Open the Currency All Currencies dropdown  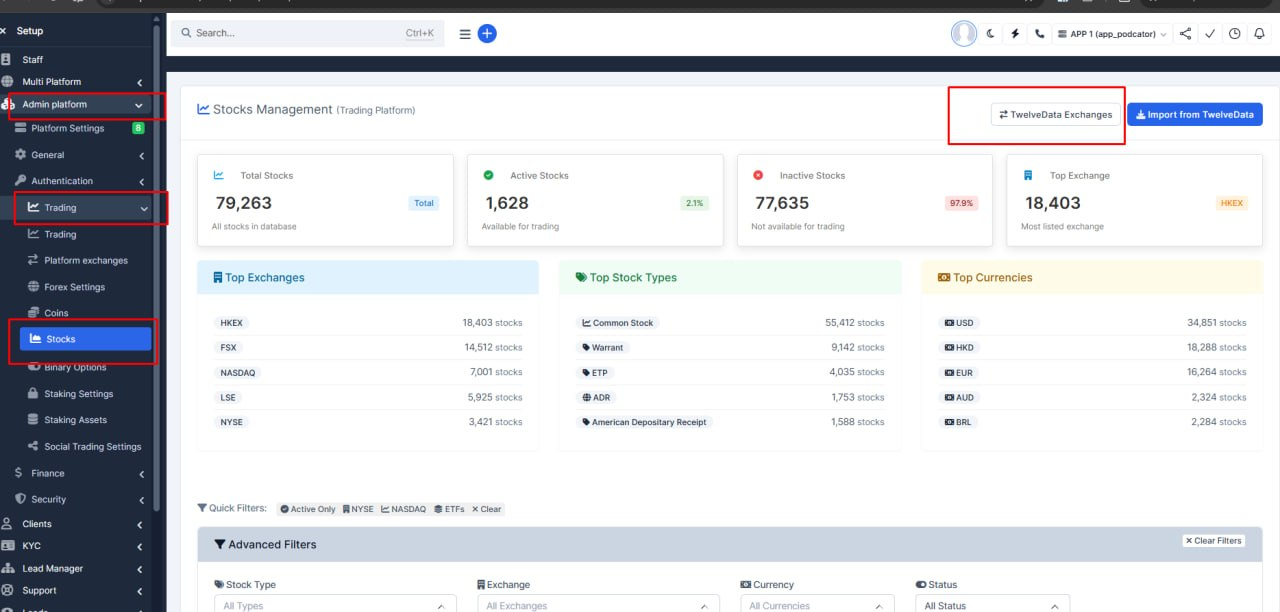click(817, 604)
